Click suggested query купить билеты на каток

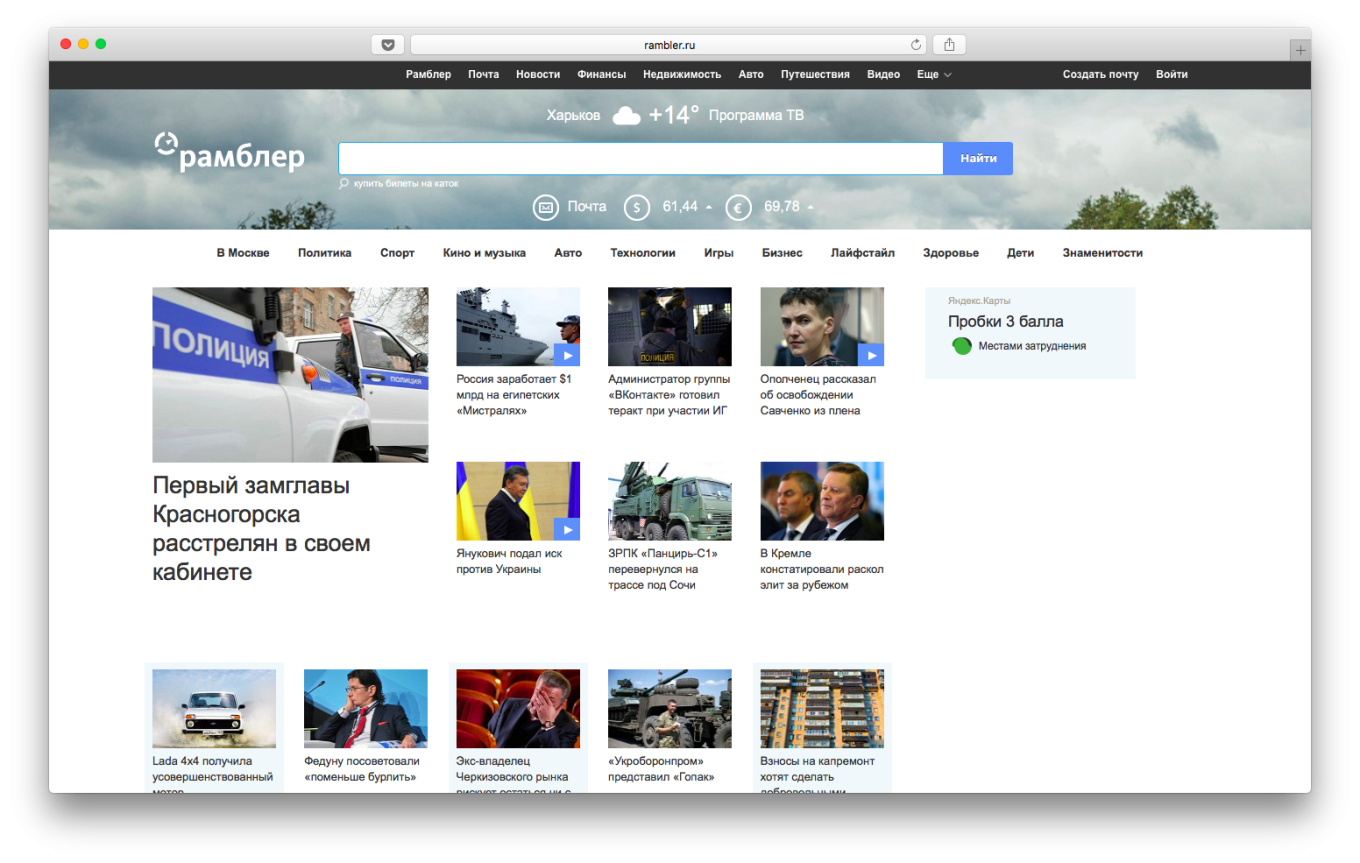click(406, 184)
